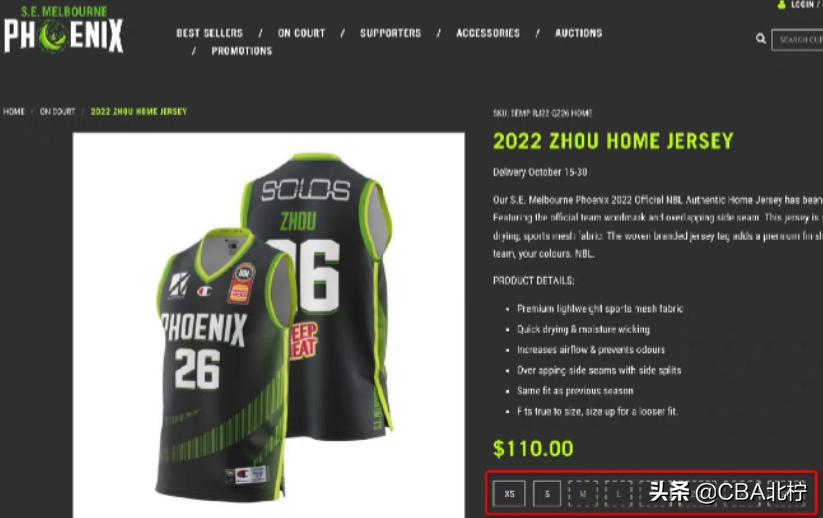Select the unavailable size L option

618,494
